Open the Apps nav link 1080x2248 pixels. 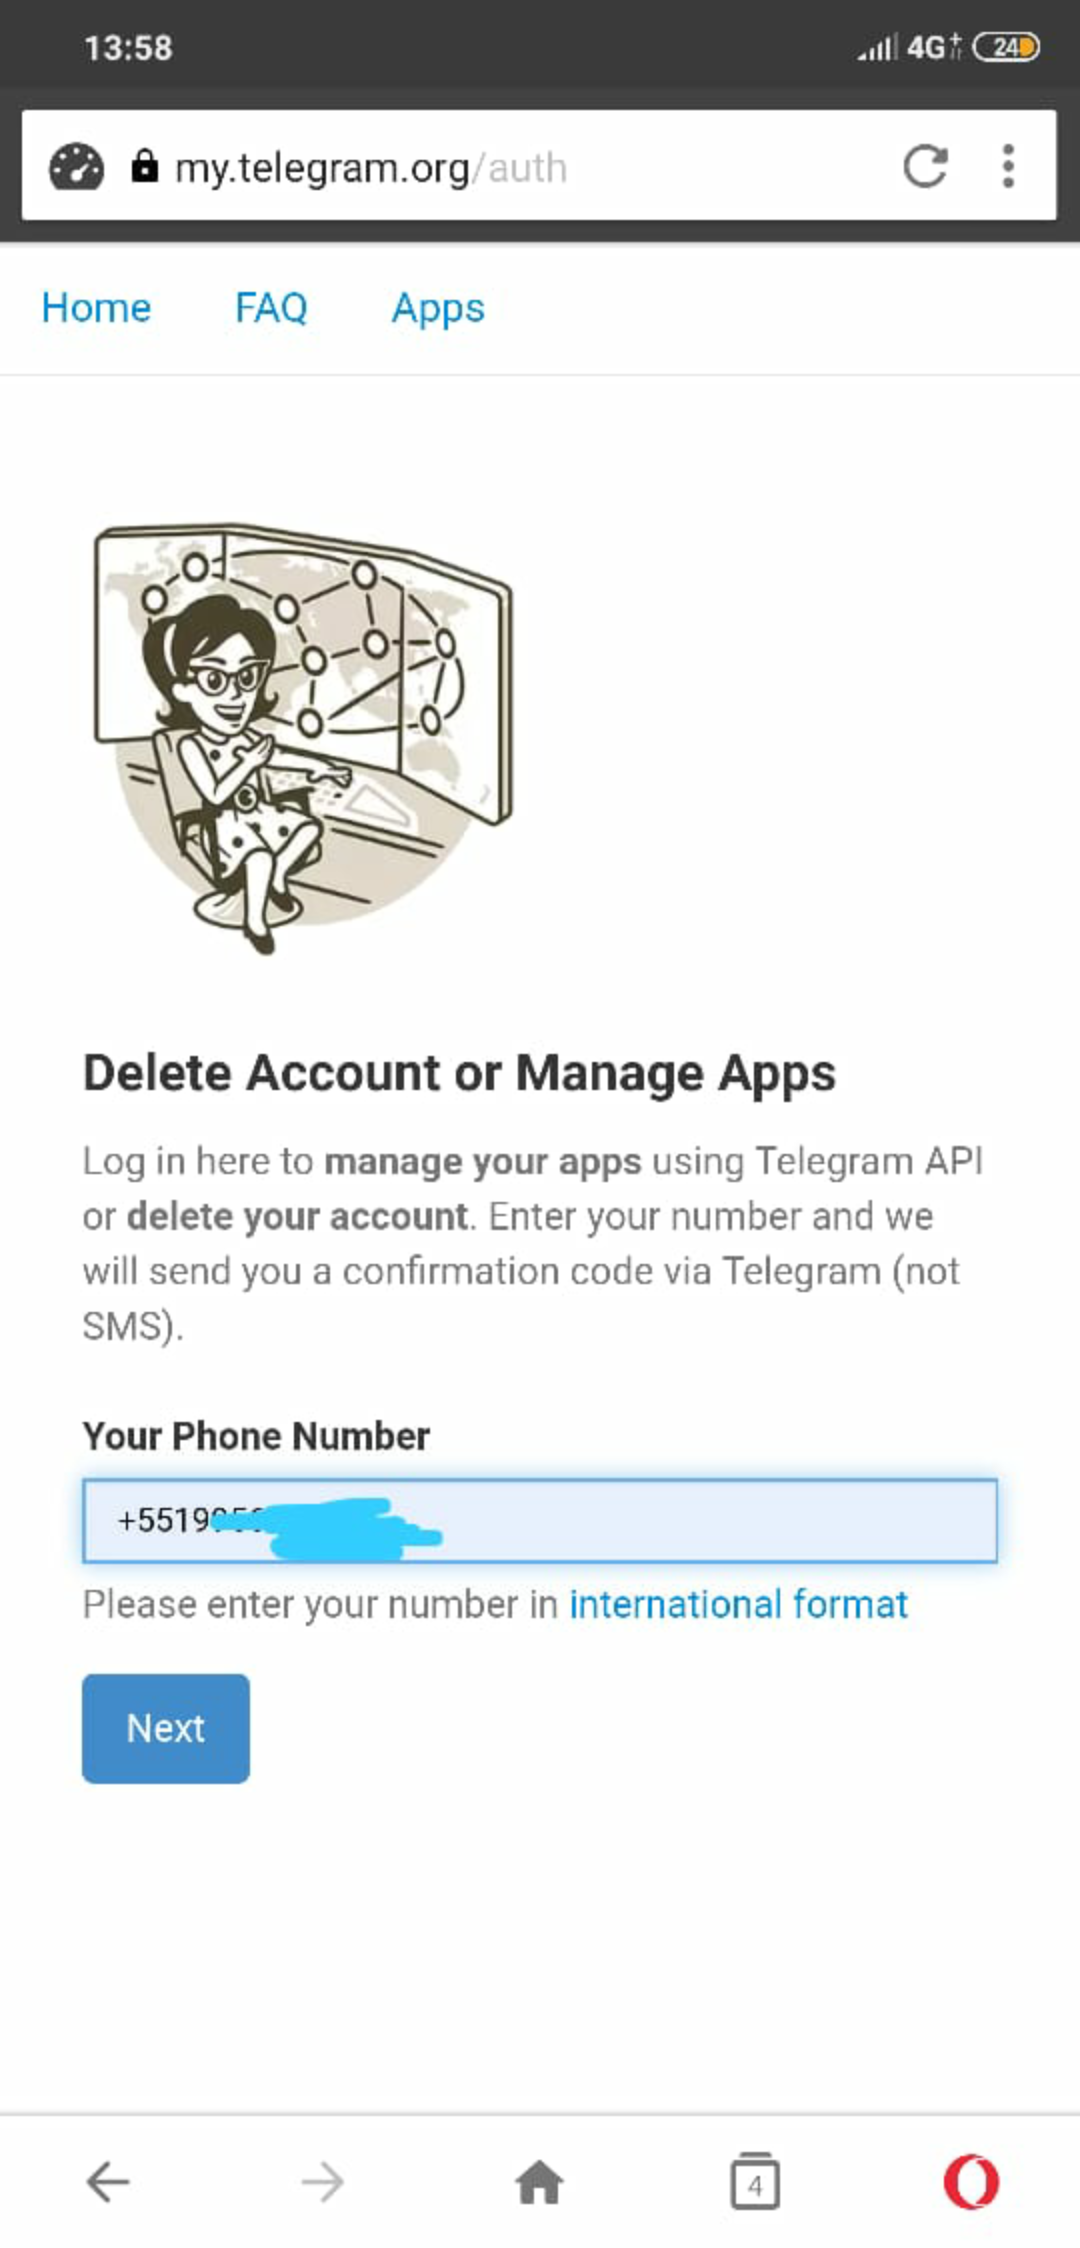pyautogui.click(x=438, y=309)
